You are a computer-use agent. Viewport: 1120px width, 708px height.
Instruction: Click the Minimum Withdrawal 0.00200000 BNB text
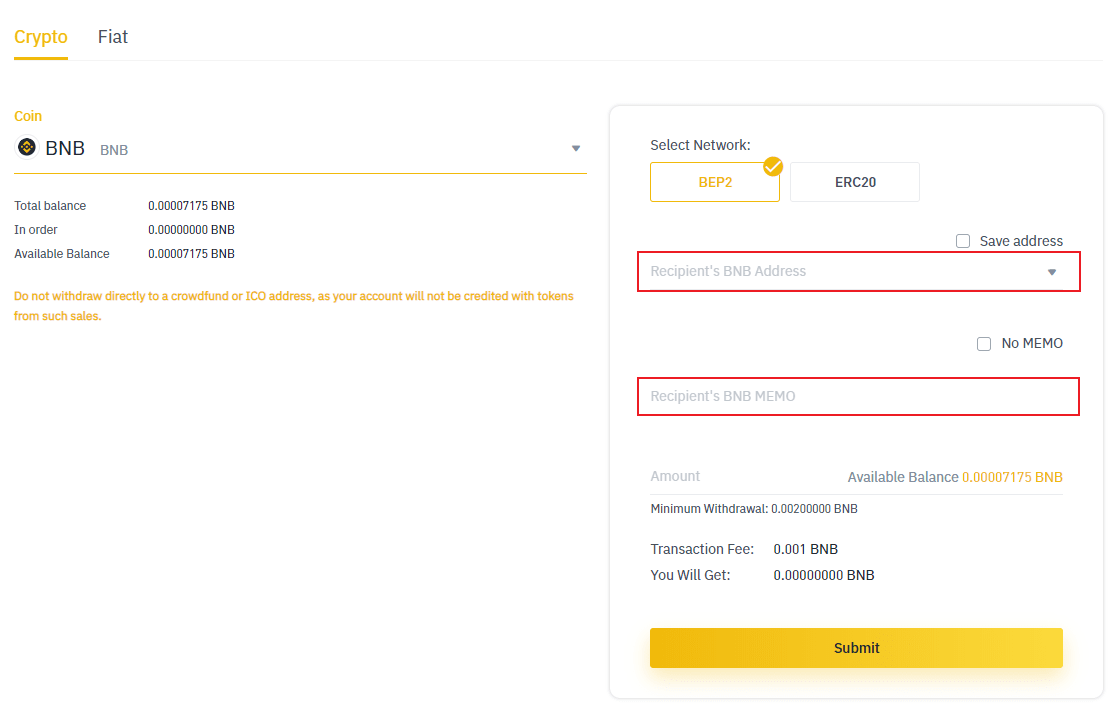(x=754, y=509)
